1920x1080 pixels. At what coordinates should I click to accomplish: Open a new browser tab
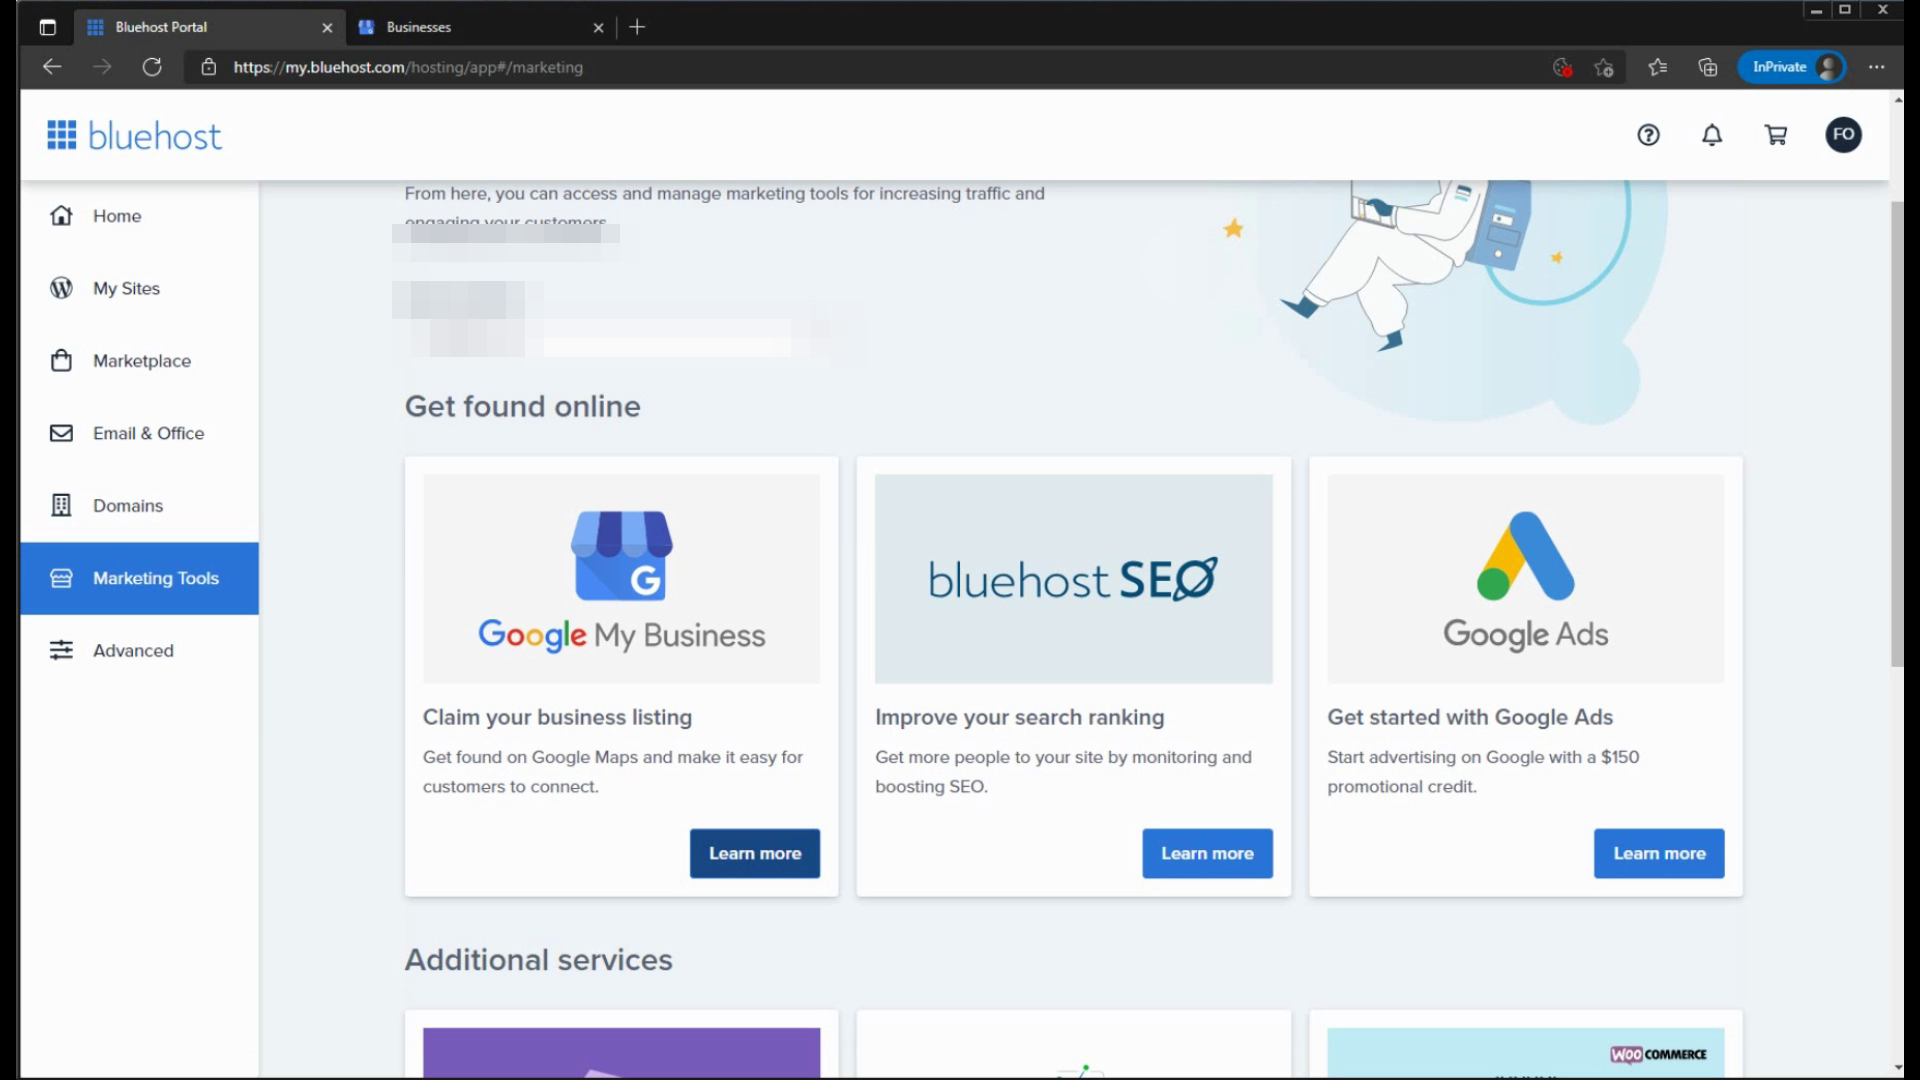pyautogui.click(x=637, y=27)
